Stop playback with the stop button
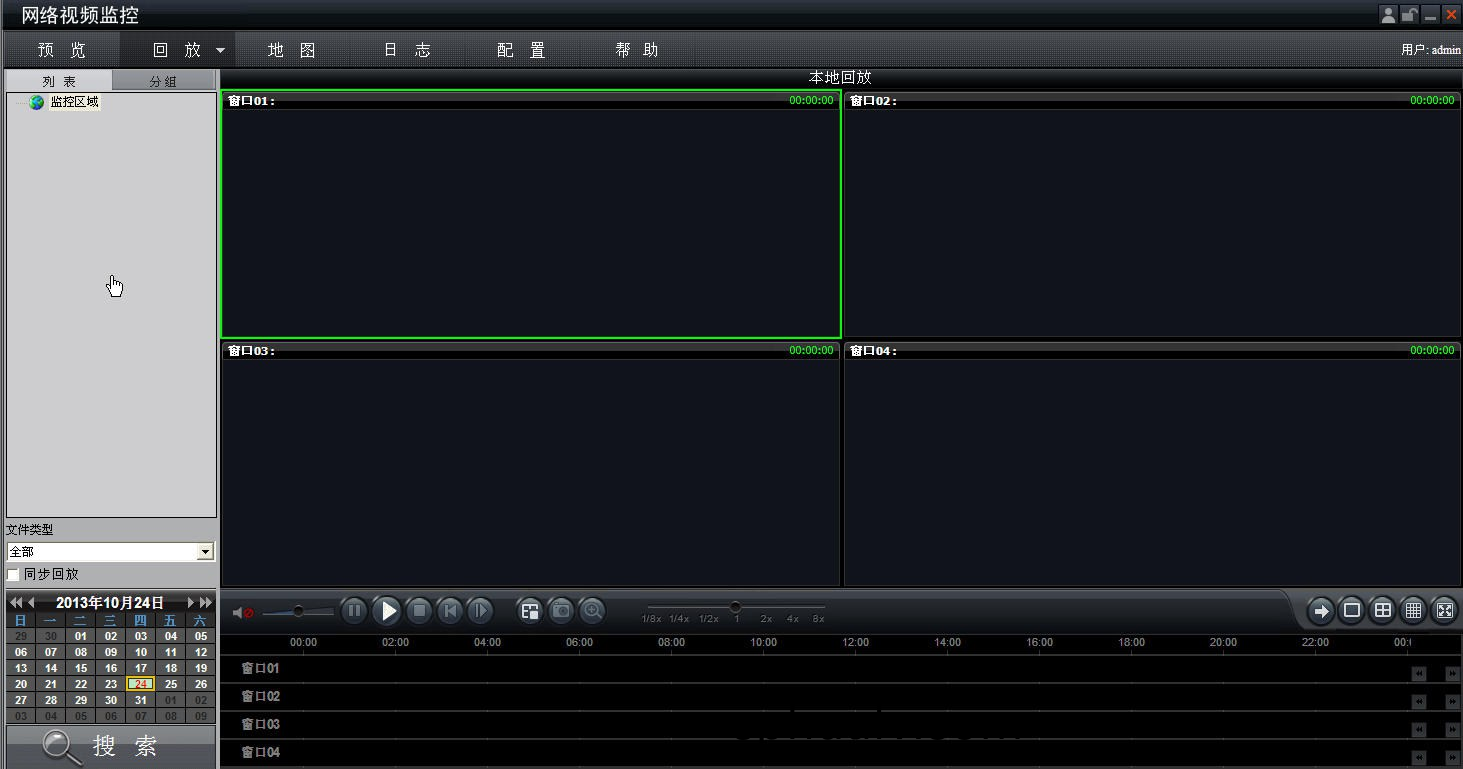The image size is (1463, 769). tap(420, 610)
